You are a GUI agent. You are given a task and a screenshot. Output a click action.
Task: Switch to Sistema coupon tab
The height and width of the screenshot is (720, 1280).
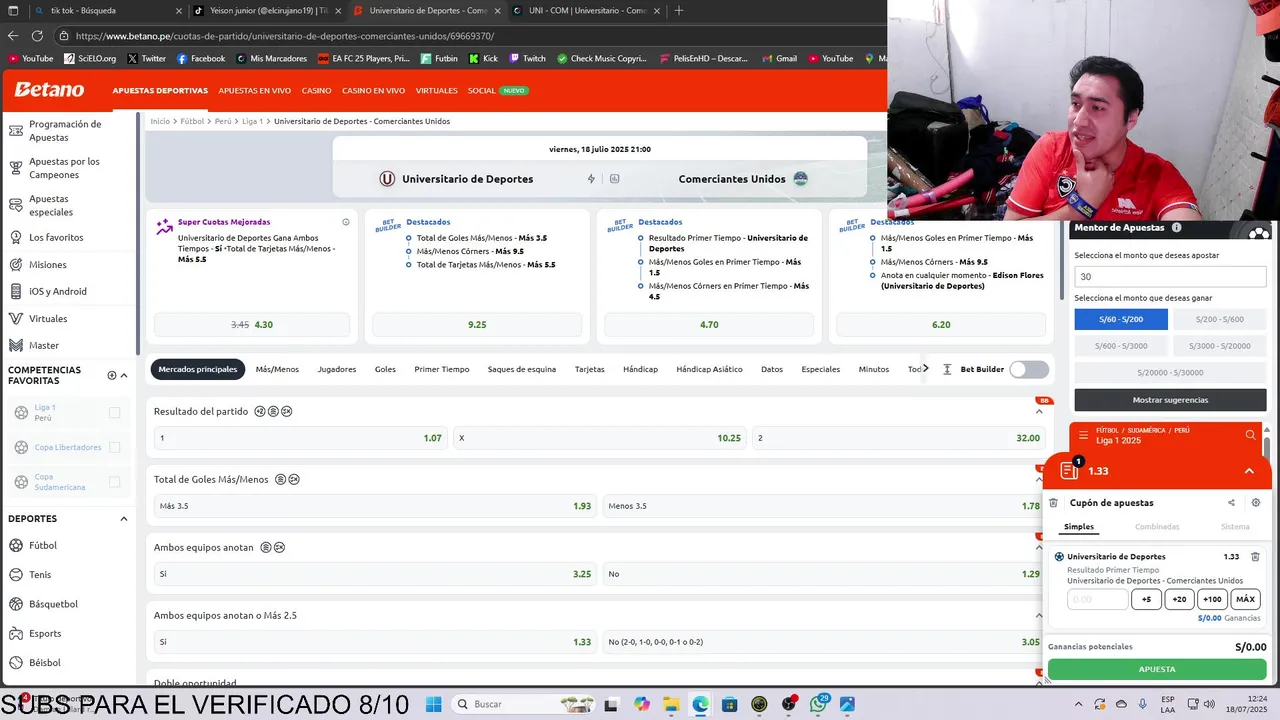pos(1235,527)
